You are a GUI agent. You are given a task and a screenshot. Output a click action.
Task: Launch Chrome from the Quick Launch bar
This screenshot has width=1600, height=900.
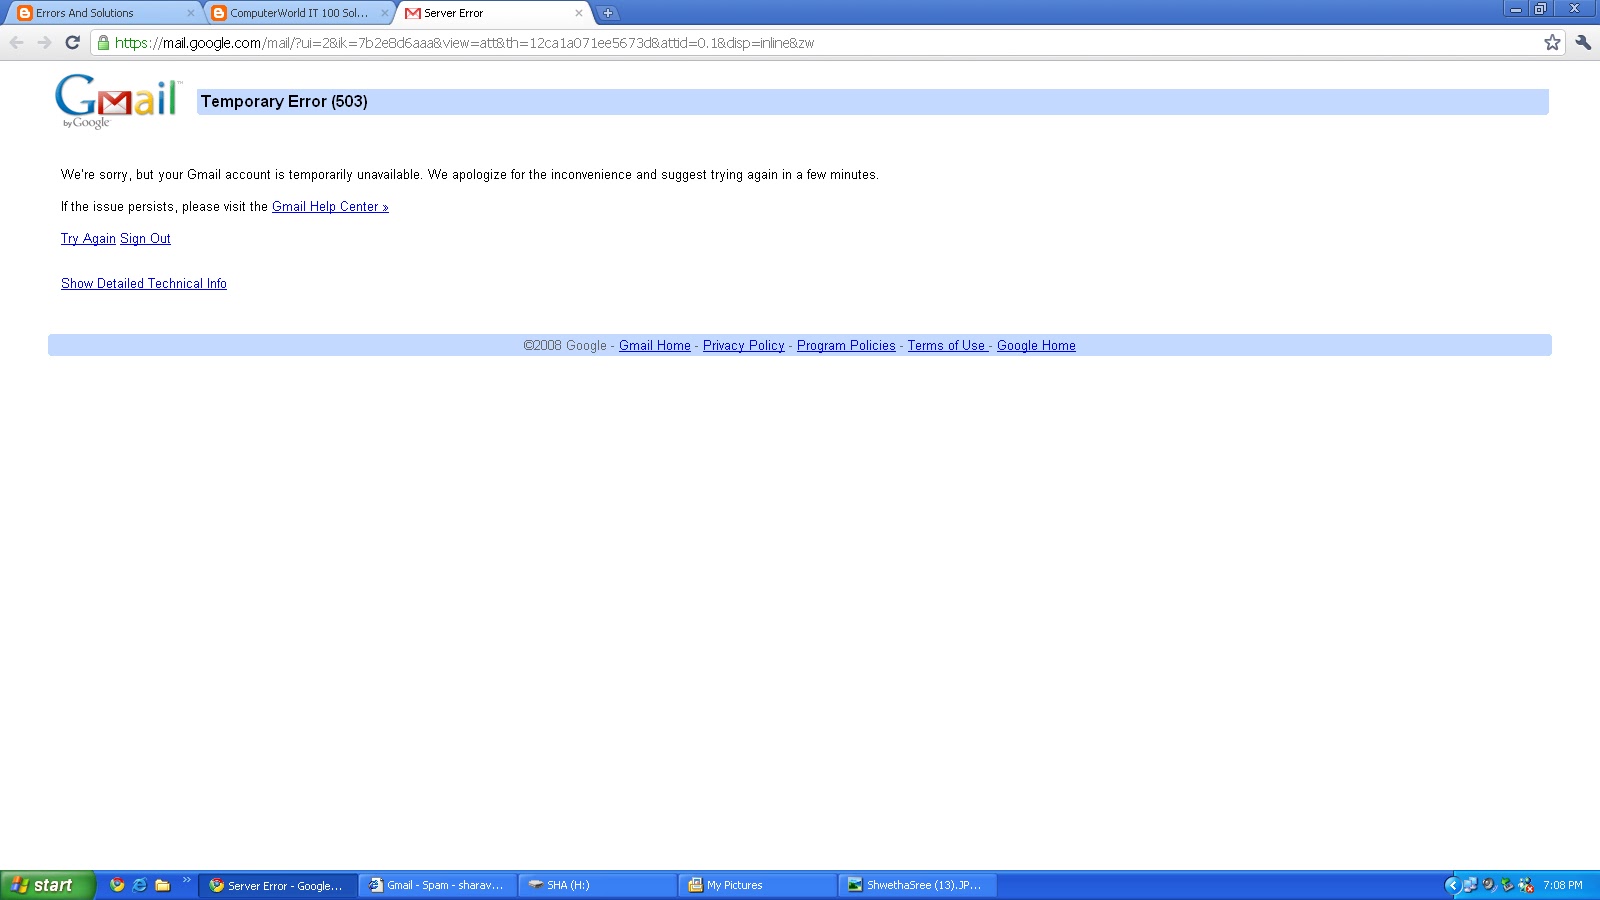[x=117, y=885]
